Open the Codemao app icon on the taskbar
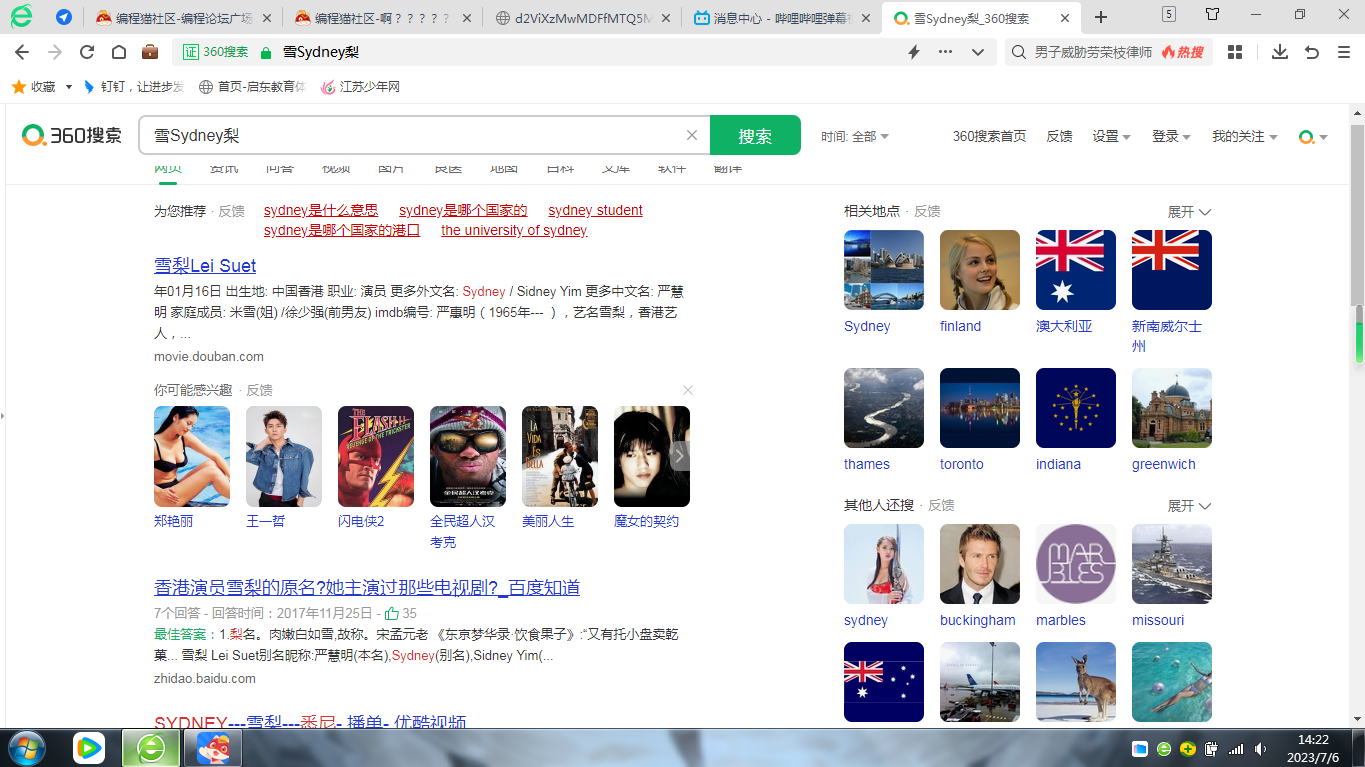The image size is (1365, 767). coord(212,747)
